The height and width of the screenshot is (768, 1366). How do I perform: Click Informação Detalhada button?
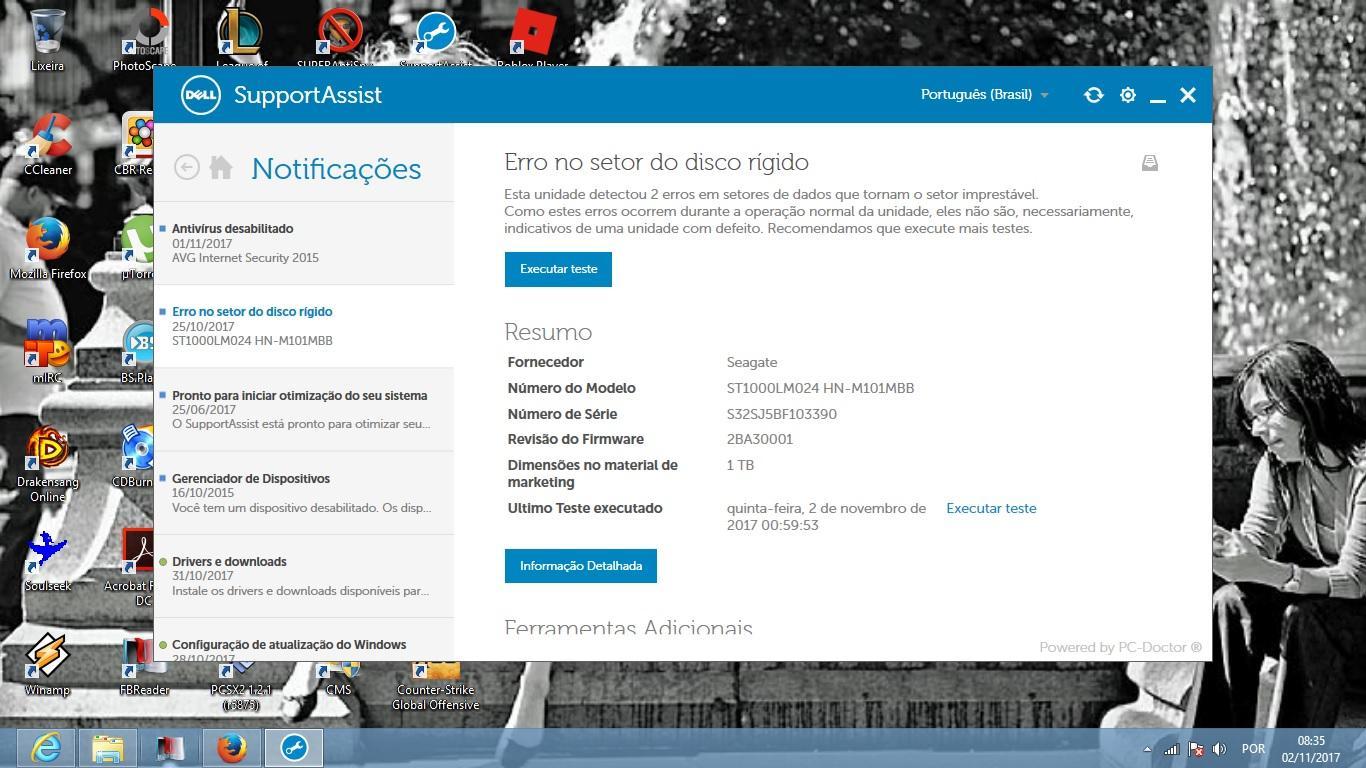[581, 566]
